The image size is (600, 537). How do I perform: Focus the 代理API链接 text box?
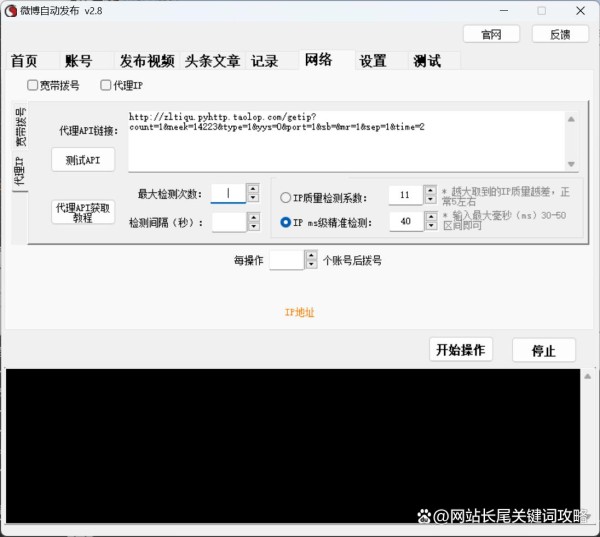click(x=347, y=141)
